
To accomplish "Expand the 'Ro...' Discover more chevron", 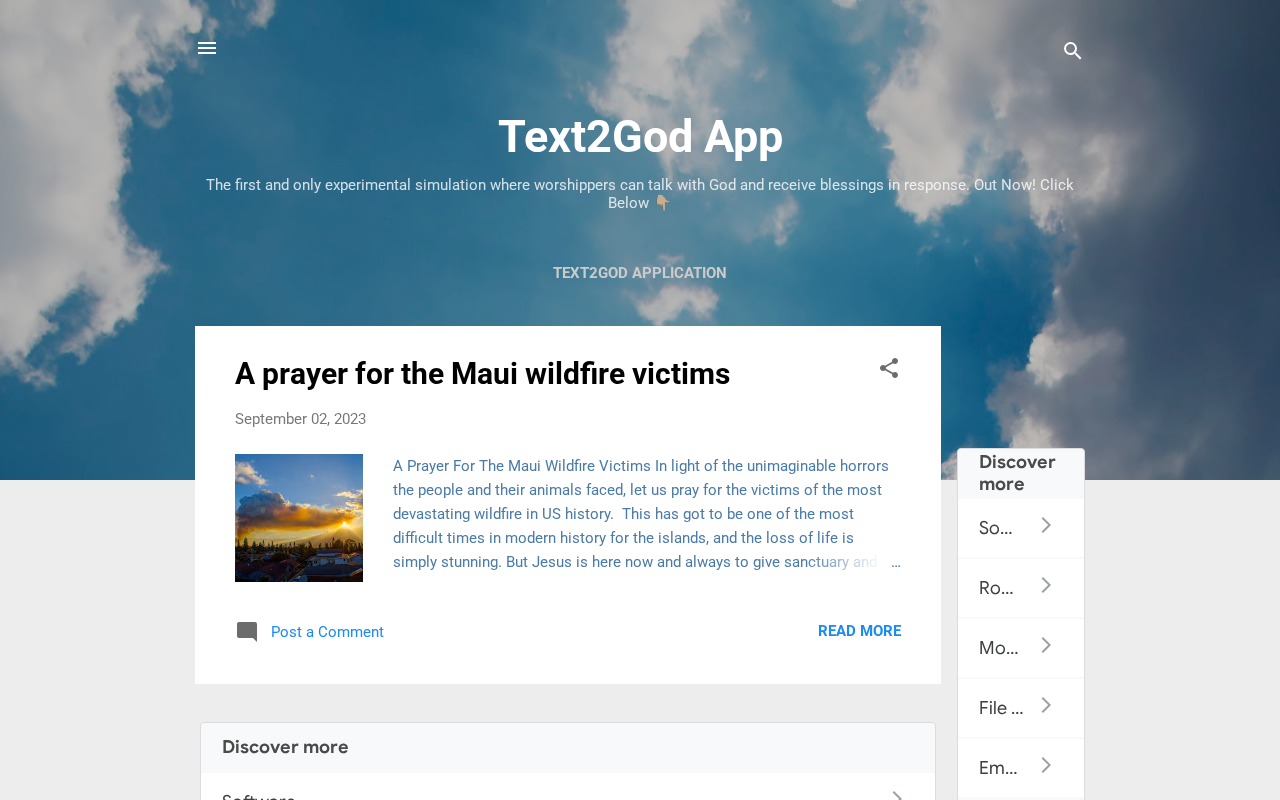I will 1046,586.
